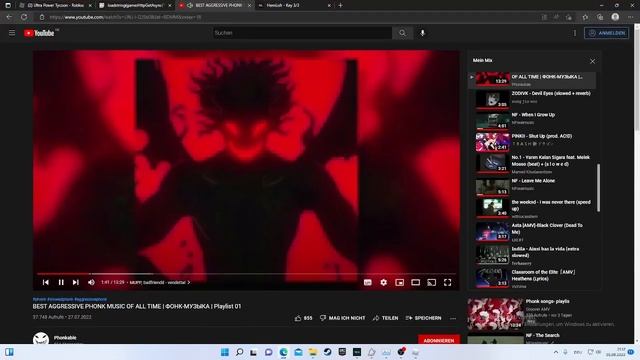
Task: Play Asta [AMV] Black Clover video
Action: click(x=532, y=232)
